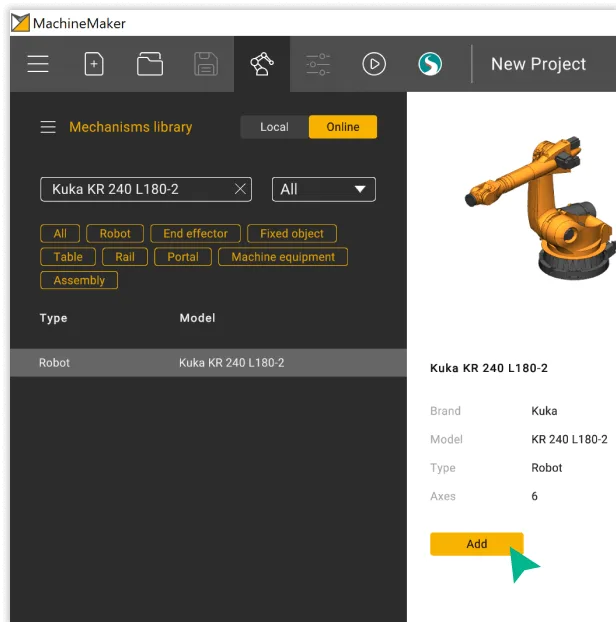Click the play simulation icon
Screen dimensions: 616x622
tap(374, 64)
